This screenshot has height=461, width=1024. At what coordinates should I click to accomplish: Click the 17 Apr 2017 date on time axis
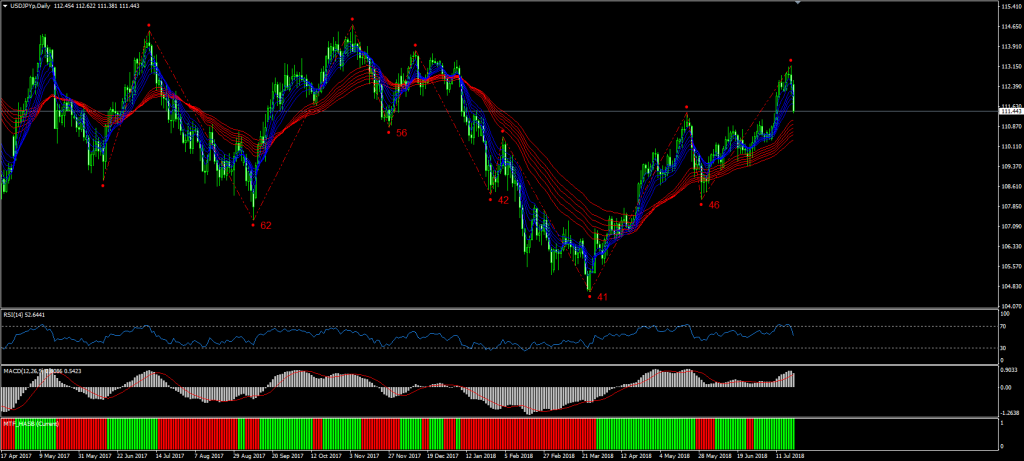pos(18,455)
